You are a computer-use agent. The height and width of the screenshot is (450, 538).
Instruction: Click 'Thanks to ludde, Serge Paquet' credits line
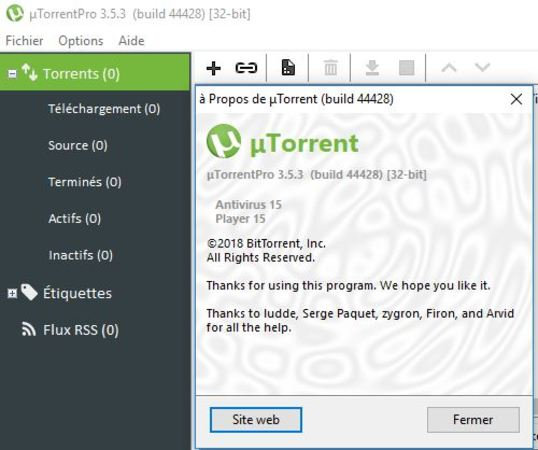click(360, 313)
